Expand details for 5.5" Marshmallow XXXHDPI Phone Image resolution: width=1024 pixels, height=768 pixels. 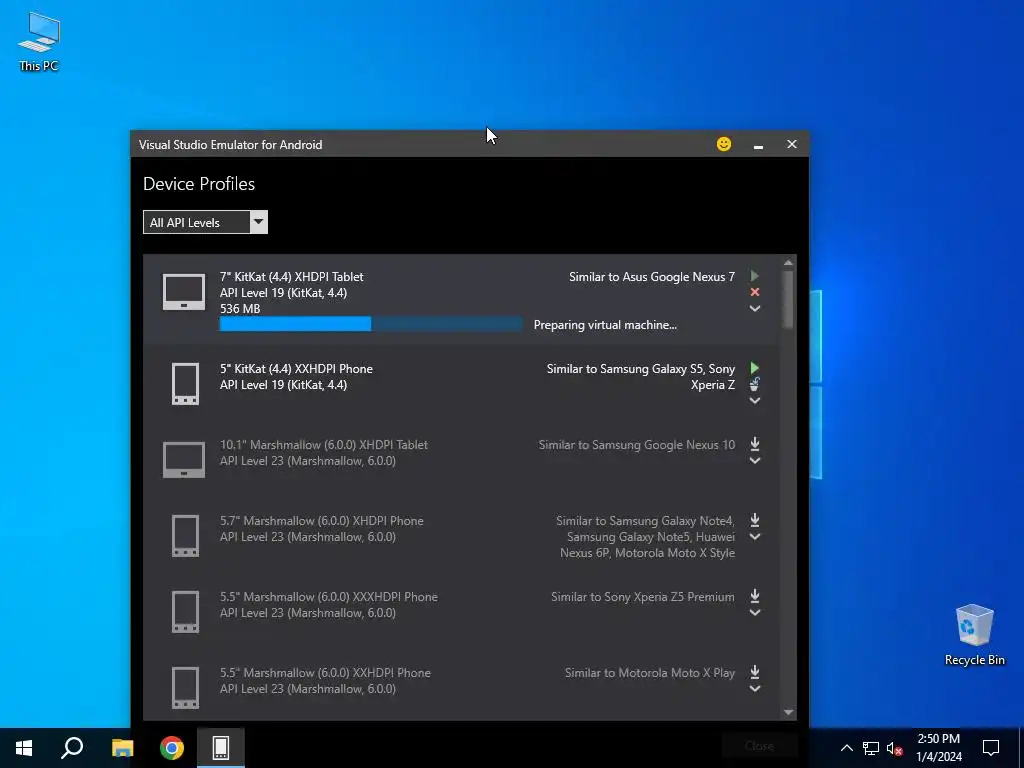[x=755, y=613]
